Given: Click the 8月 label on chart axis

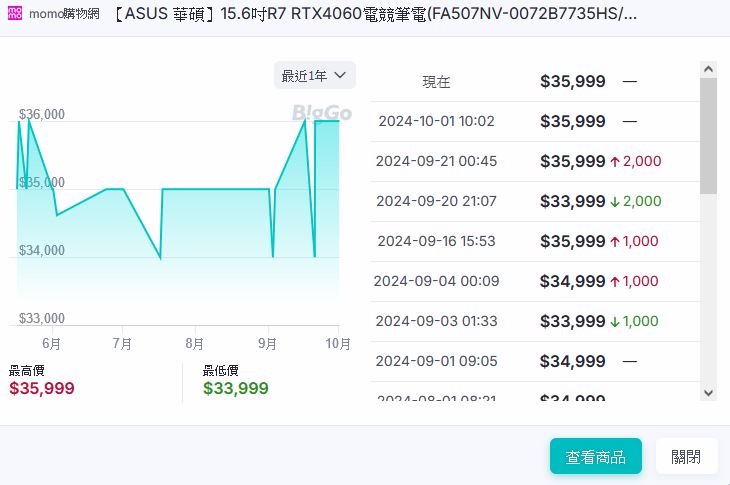Looking at the screenshot, I should (195, 344).
